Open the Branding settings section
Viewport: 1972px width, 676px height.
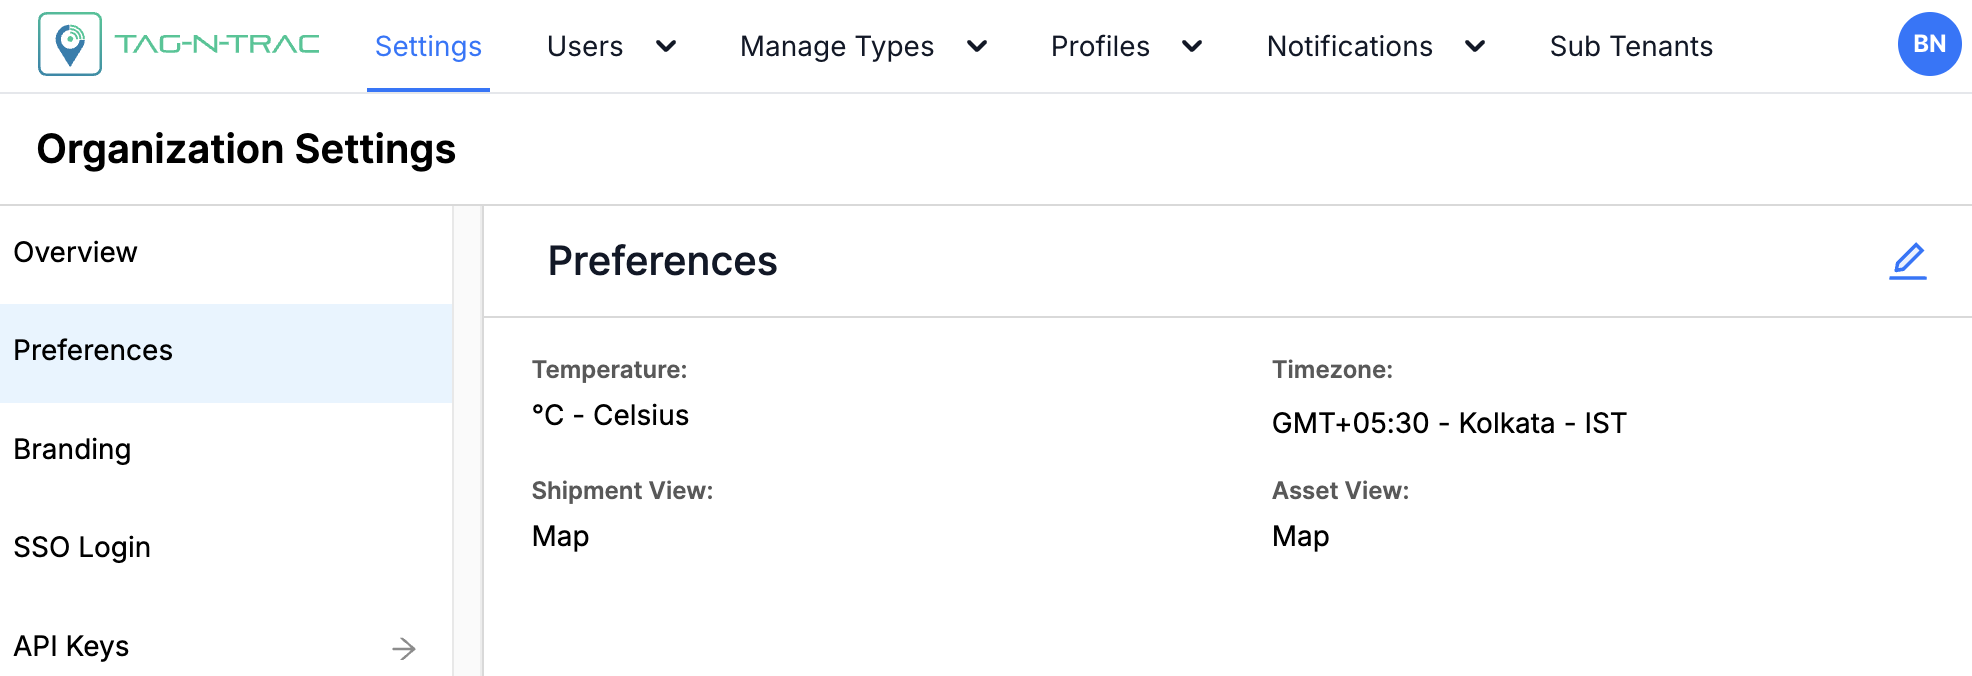[72, 449]
